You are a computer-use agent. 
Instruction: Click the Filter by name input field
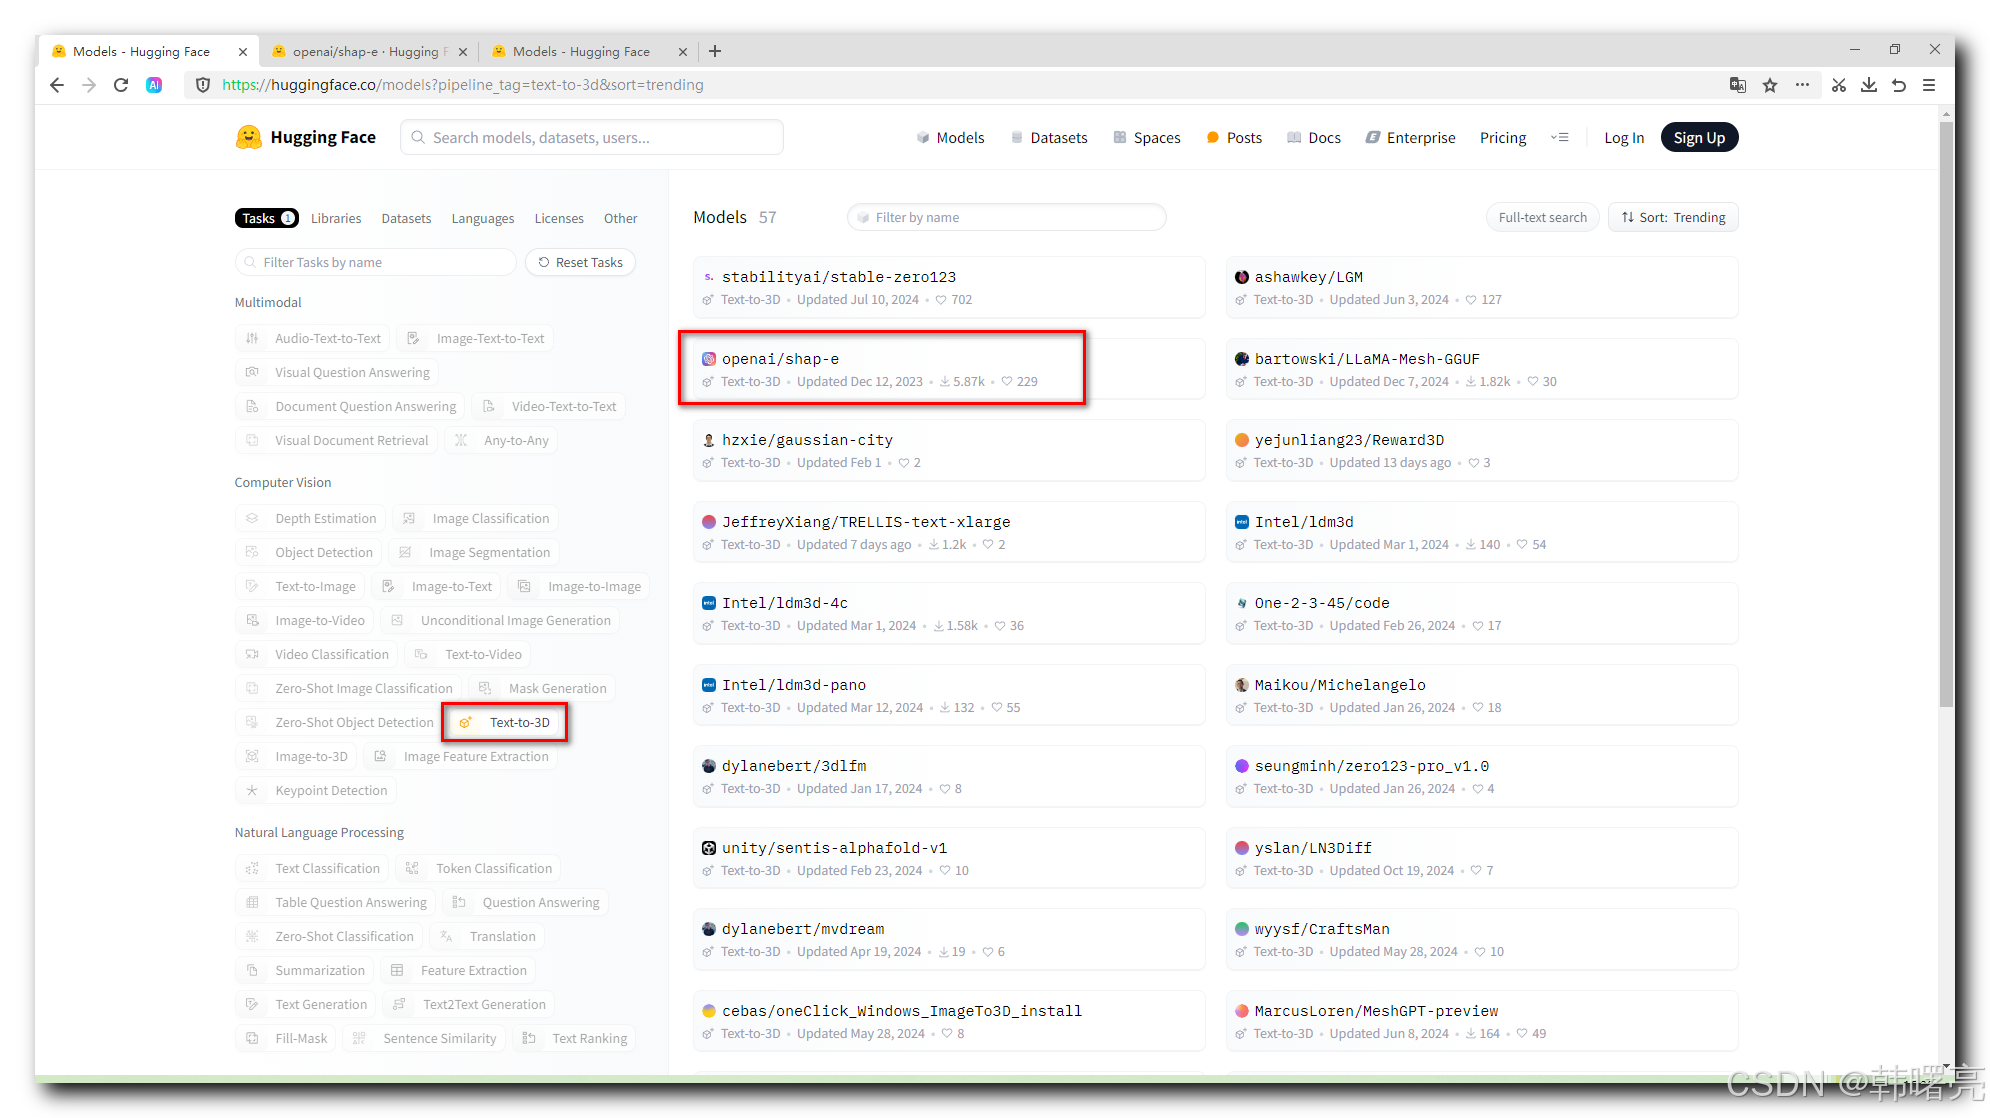click(1007, 217)
